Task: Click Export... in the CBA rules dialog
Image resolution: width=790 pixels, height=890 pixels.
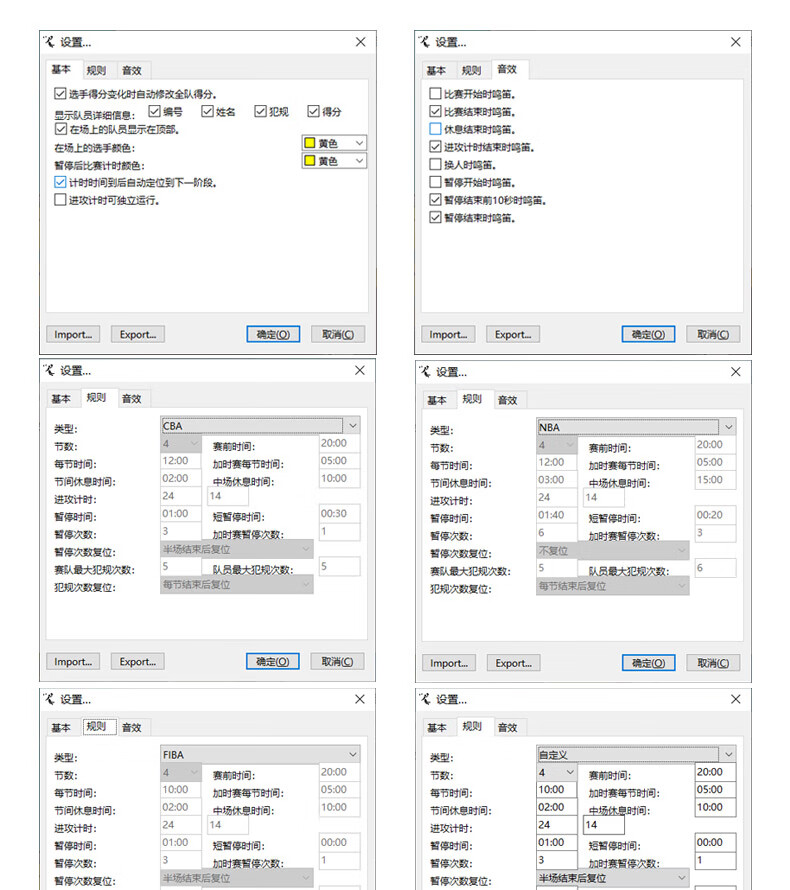Action: click(138, 662)
